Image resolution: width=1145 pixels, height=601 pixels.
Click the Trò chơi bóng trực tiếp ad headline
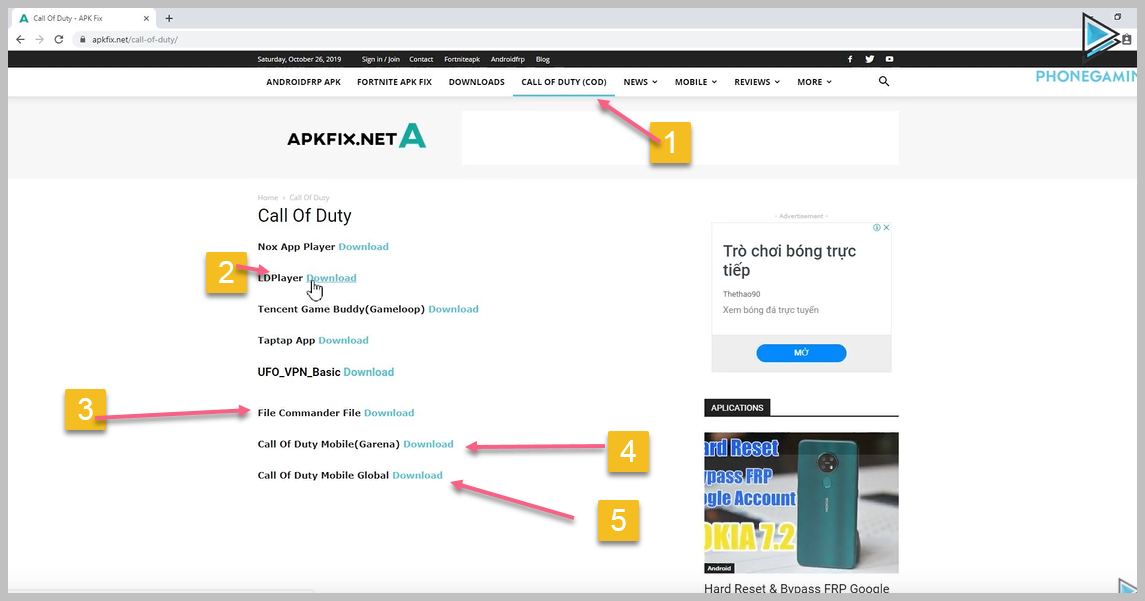tap(789, 261)
